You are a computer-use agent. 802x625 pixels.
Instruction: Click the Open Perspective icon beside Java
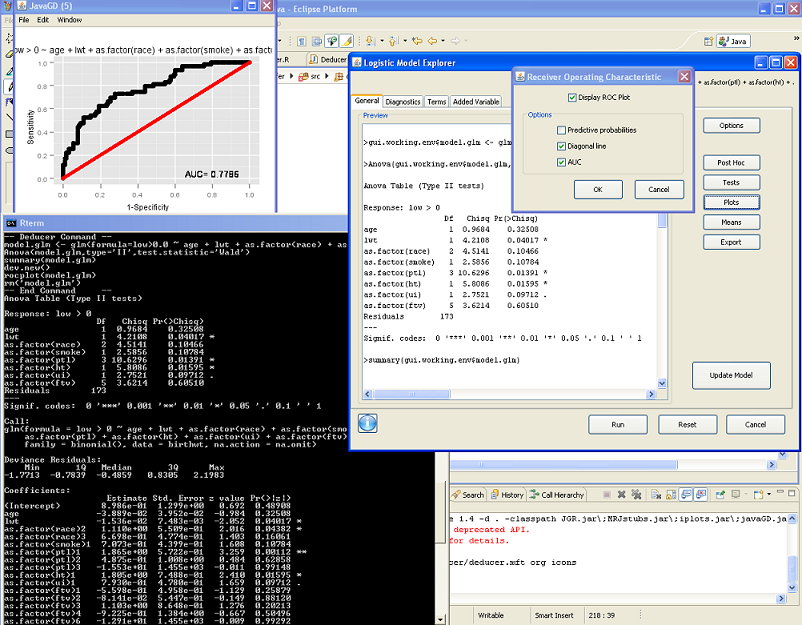point(708,41)
